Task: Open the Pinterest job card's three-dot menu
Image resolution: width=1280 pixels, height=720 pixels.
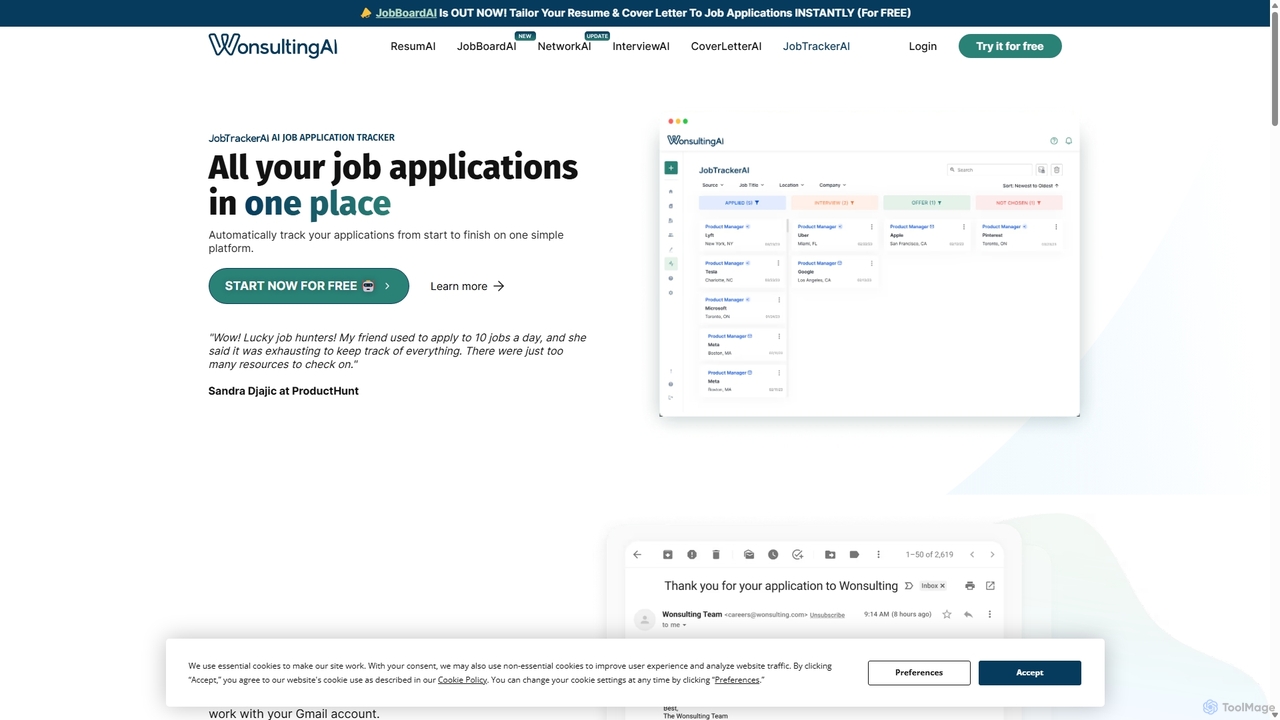Action: click(x=1056, y=227)
